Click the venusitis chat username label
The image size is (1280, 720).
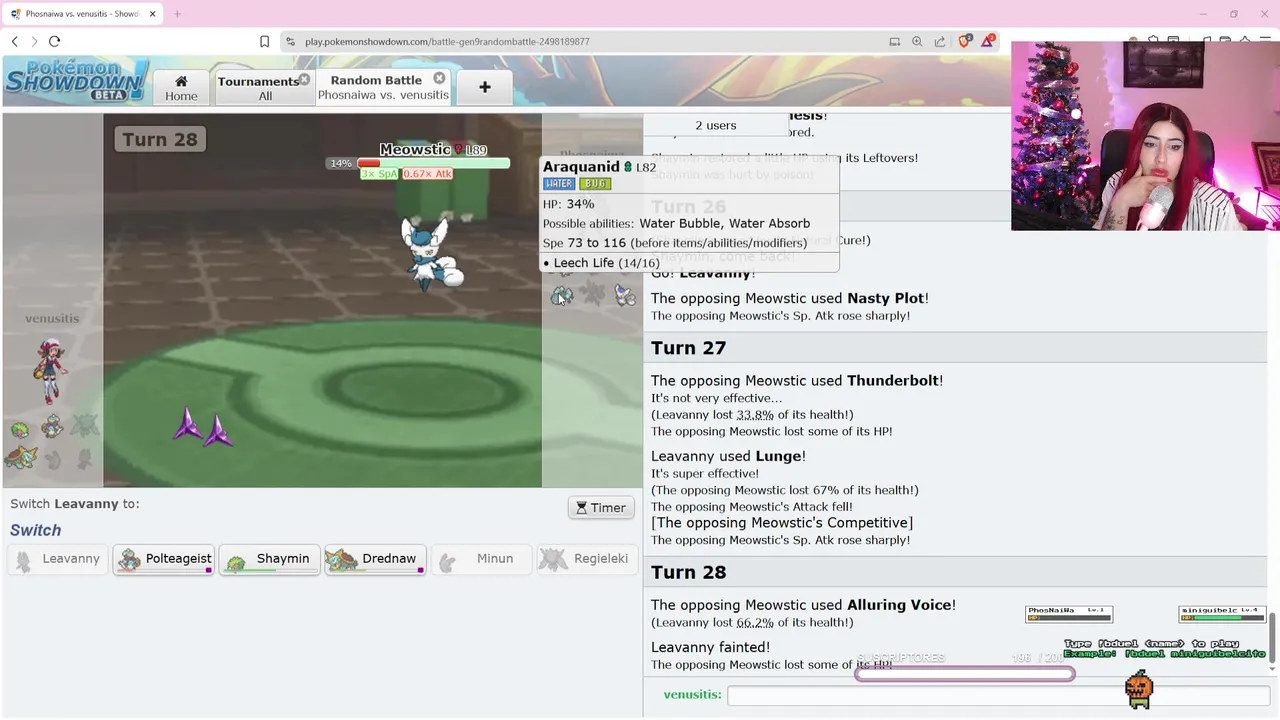[x=692, y=694]
